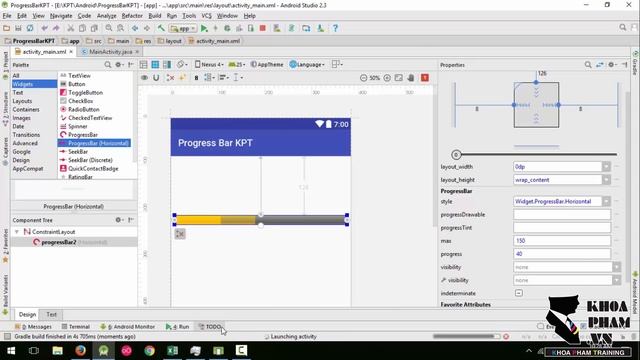Open the Terminal tool window

76,327
